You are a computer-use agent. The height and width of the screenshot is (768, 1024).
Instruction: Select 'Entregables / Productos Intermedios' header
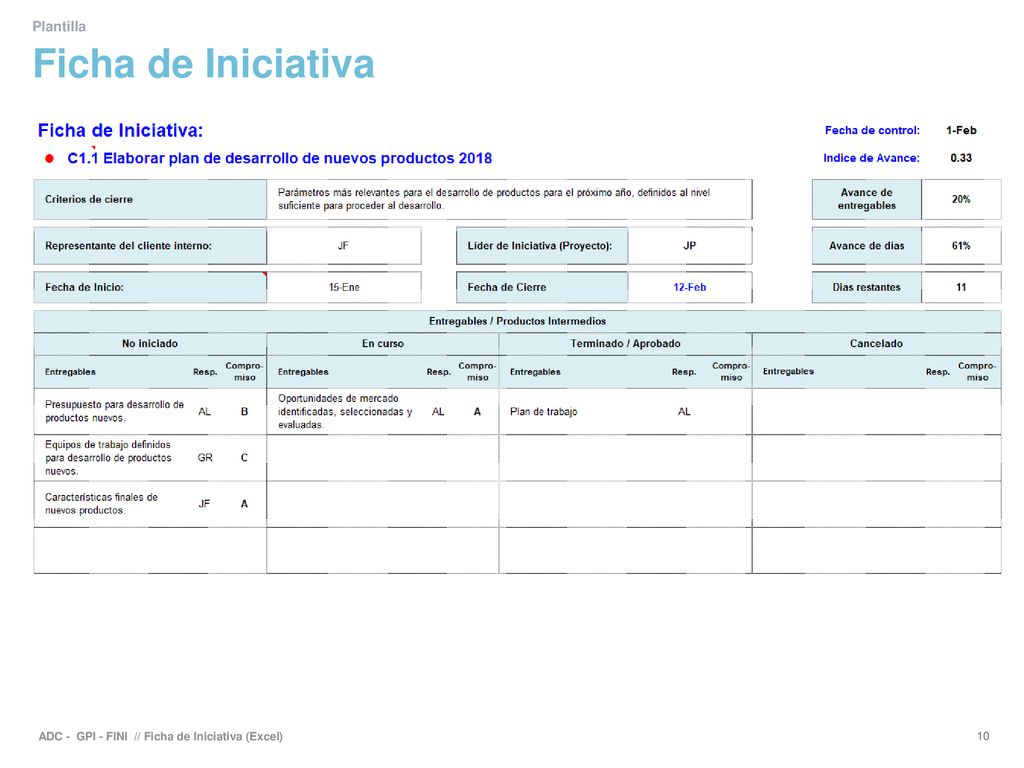click(517, 321)
